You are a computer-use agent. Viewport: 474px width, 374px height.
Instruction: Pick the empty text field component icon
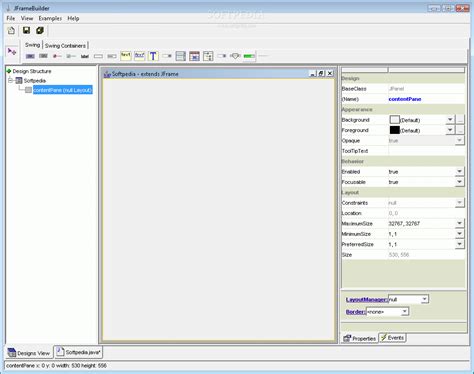pyautogui.click(x=98, y=56)
